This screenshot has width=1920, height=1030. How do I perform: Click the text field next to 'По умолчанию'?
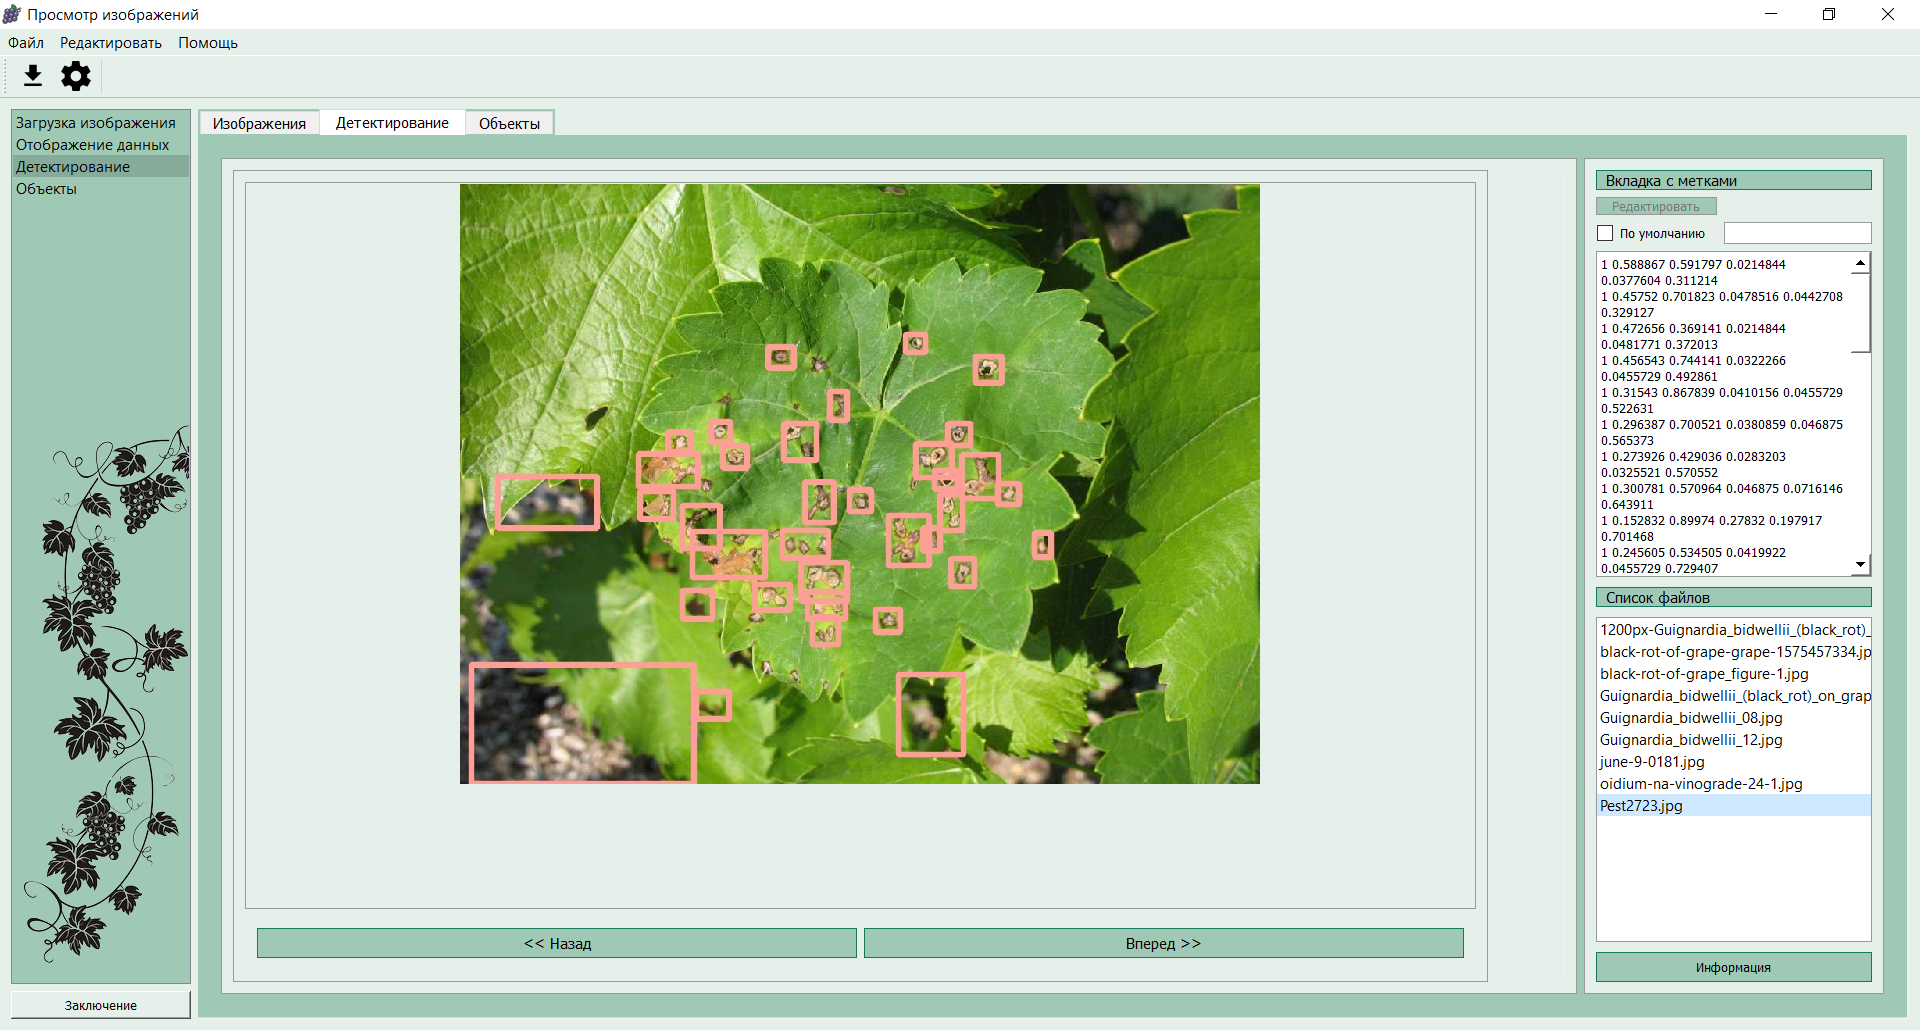coord(1797,233)
